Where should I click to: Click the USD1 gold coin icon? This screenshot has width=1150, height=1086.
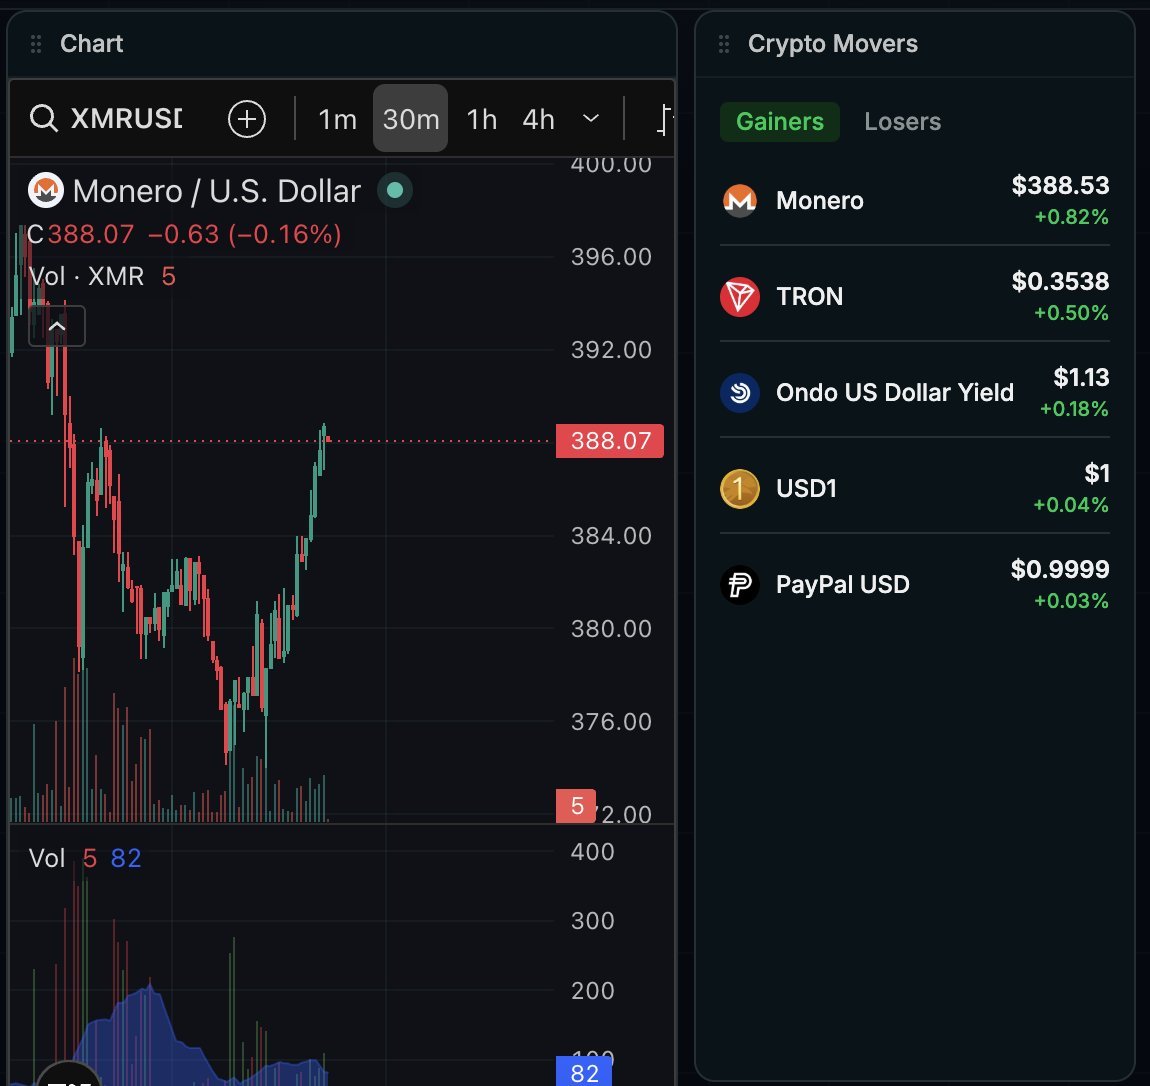tap(740, 489)
